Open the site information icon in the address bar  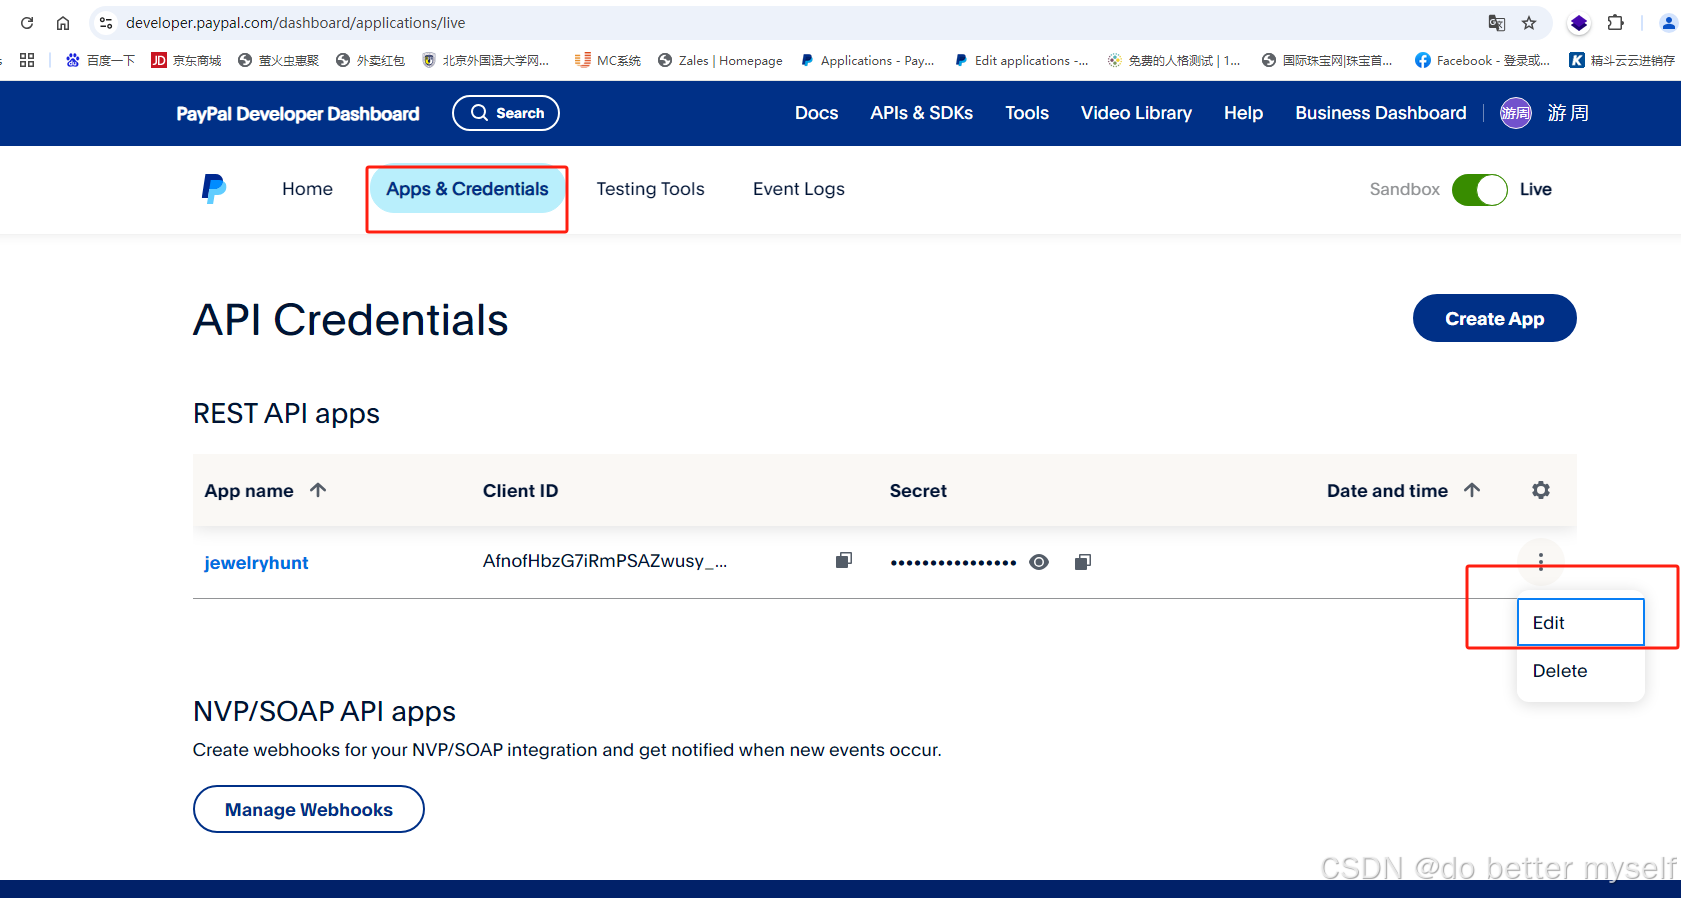point(106,23)
